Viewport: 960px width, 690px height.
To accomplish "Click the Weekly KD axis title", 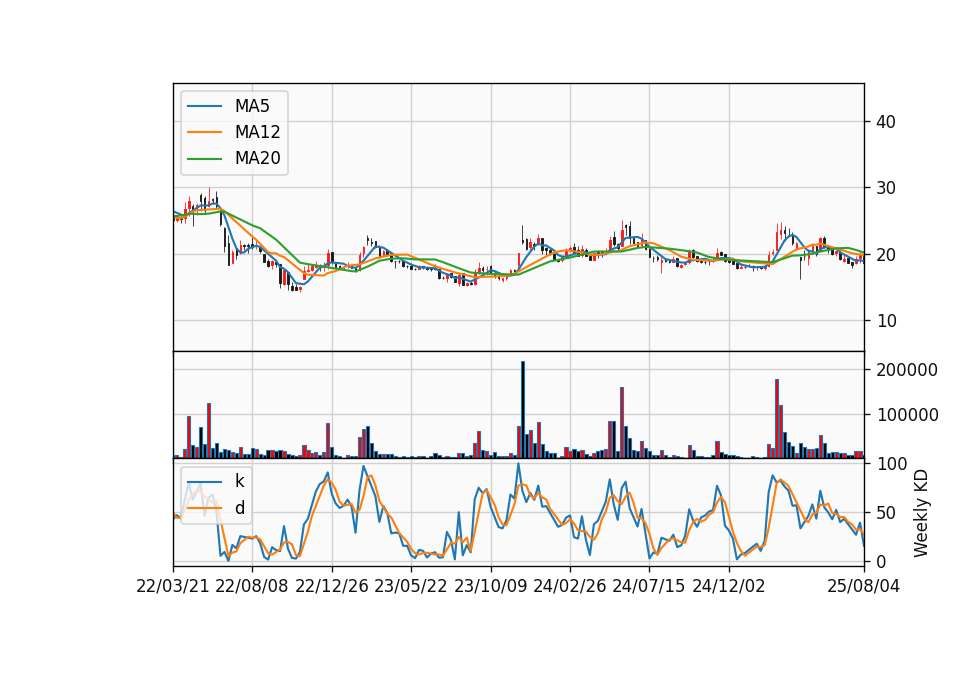I will click(921, 514).
